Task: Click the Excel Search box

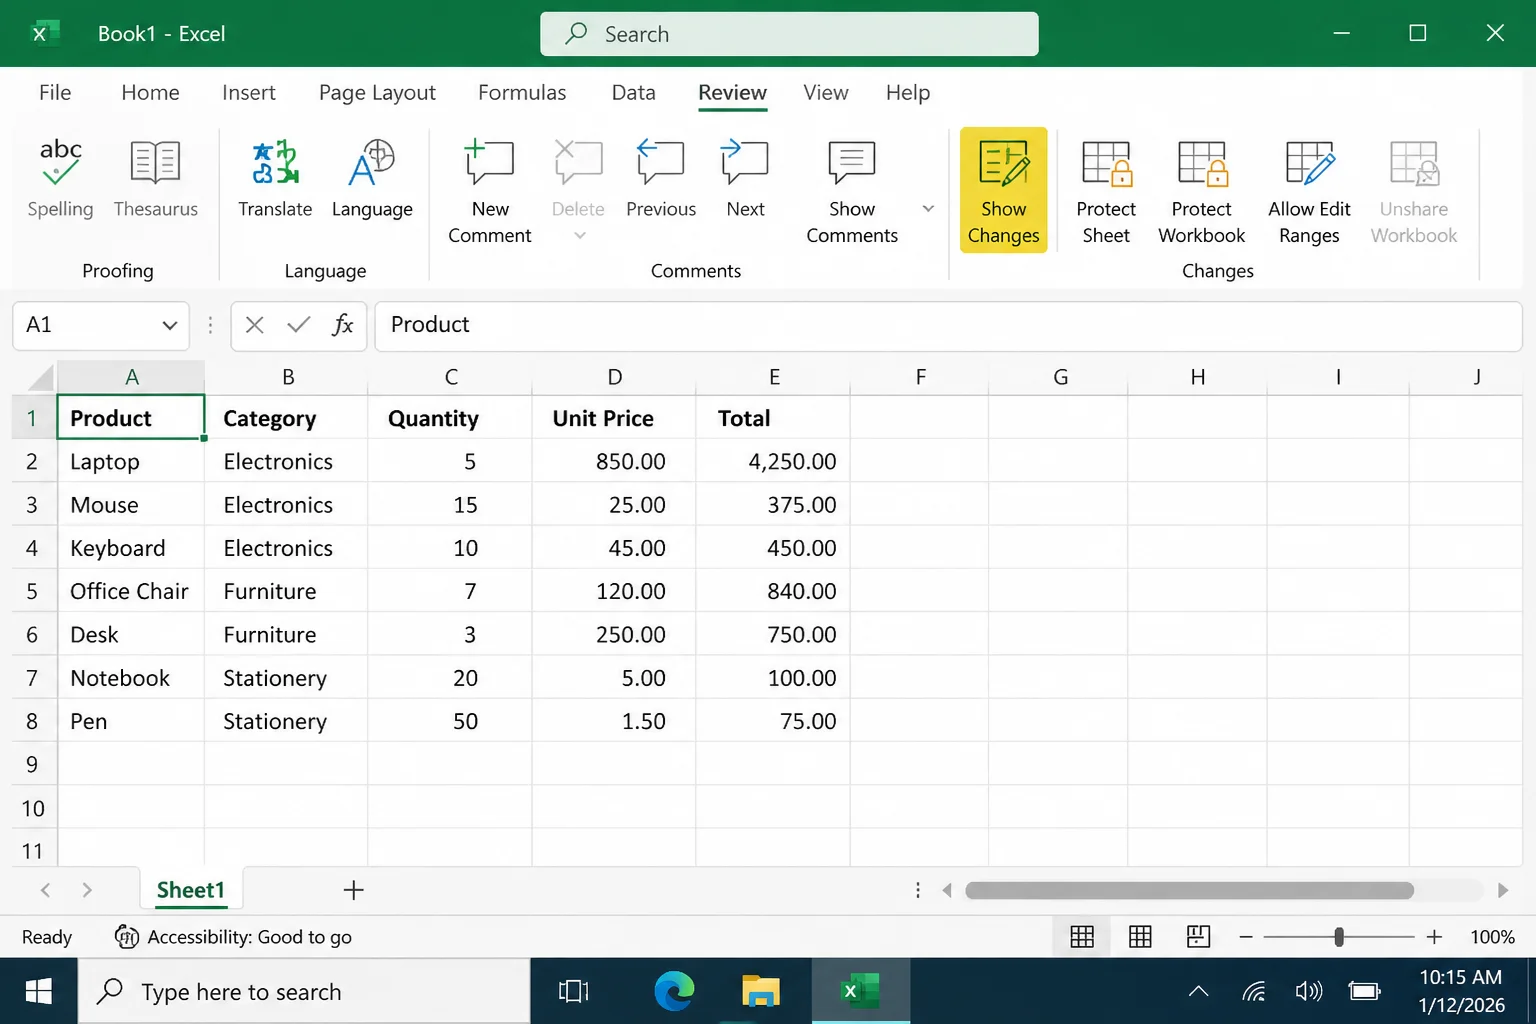Action: click(x=789, y=34)
